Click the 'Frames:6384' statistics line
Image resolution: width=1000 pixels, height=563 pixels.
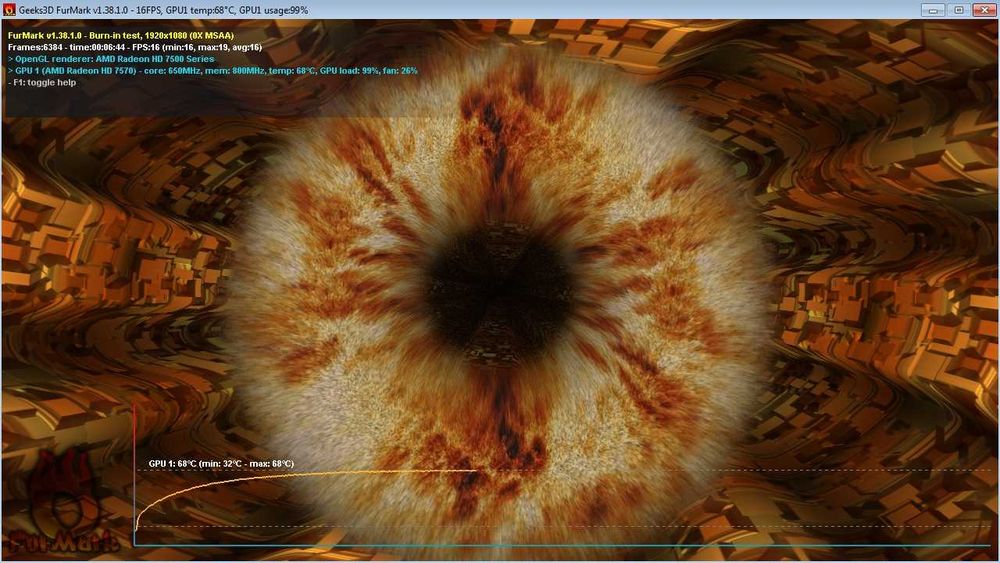[135, 47]
